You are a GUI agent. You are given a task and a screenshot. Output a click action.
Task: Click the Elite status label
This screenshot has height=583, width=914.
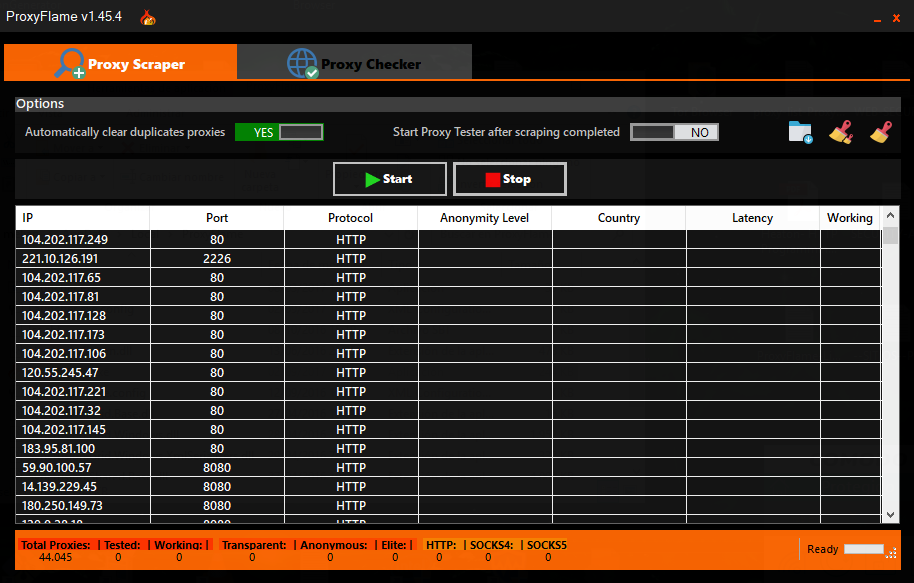pos(394,545)
